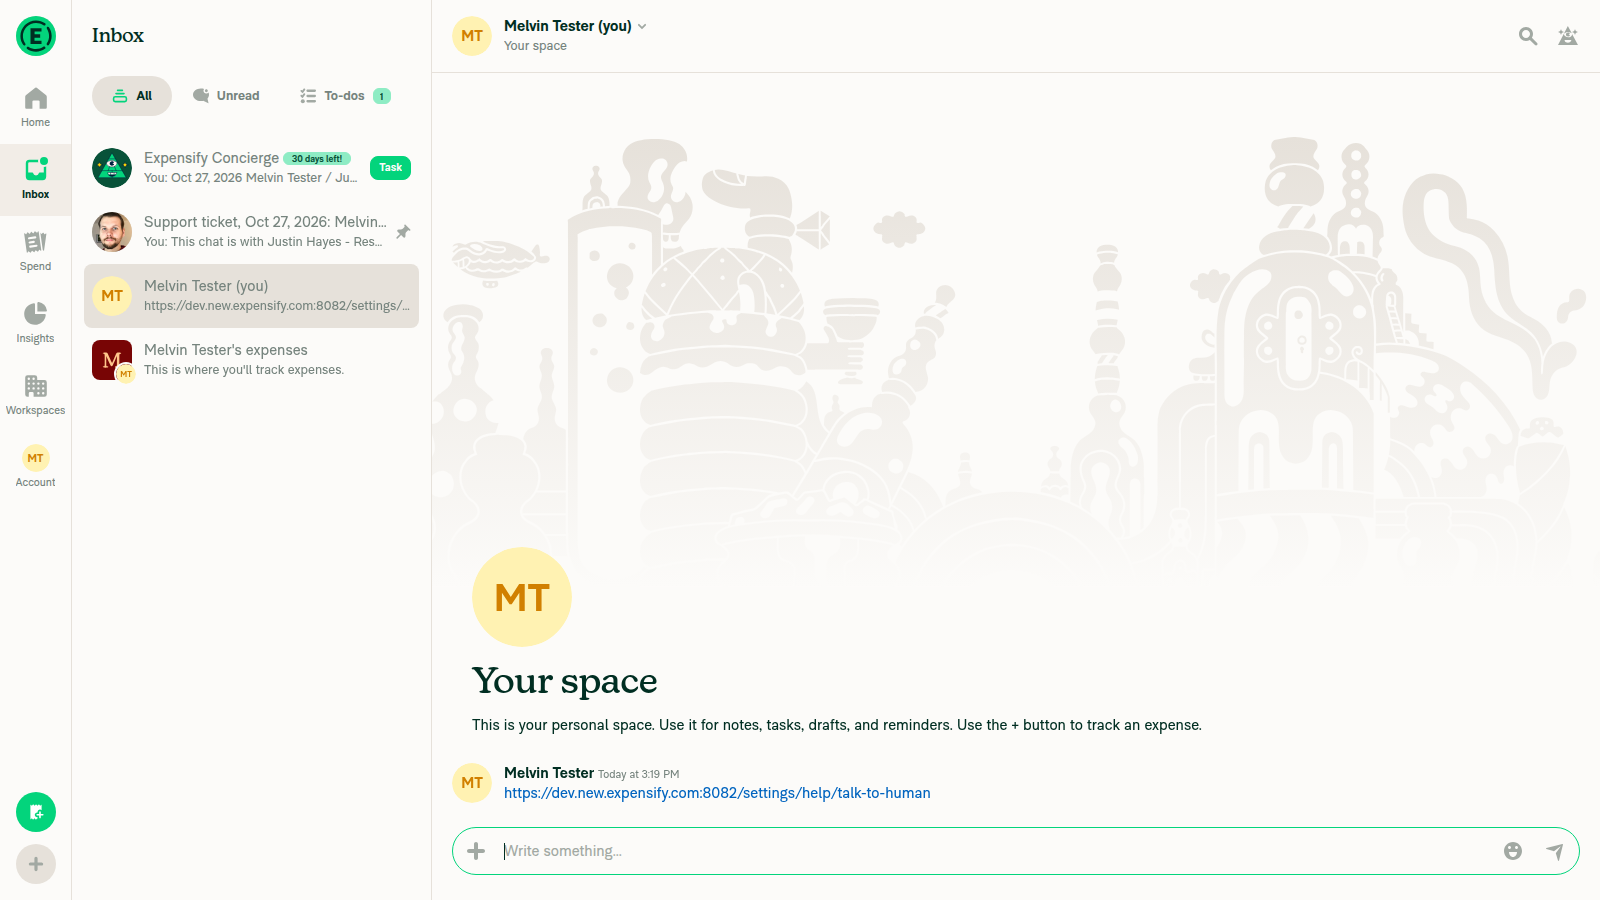Open the Workspaces section
Viewport: 1600px width, 900px height.
pos(36,396)
